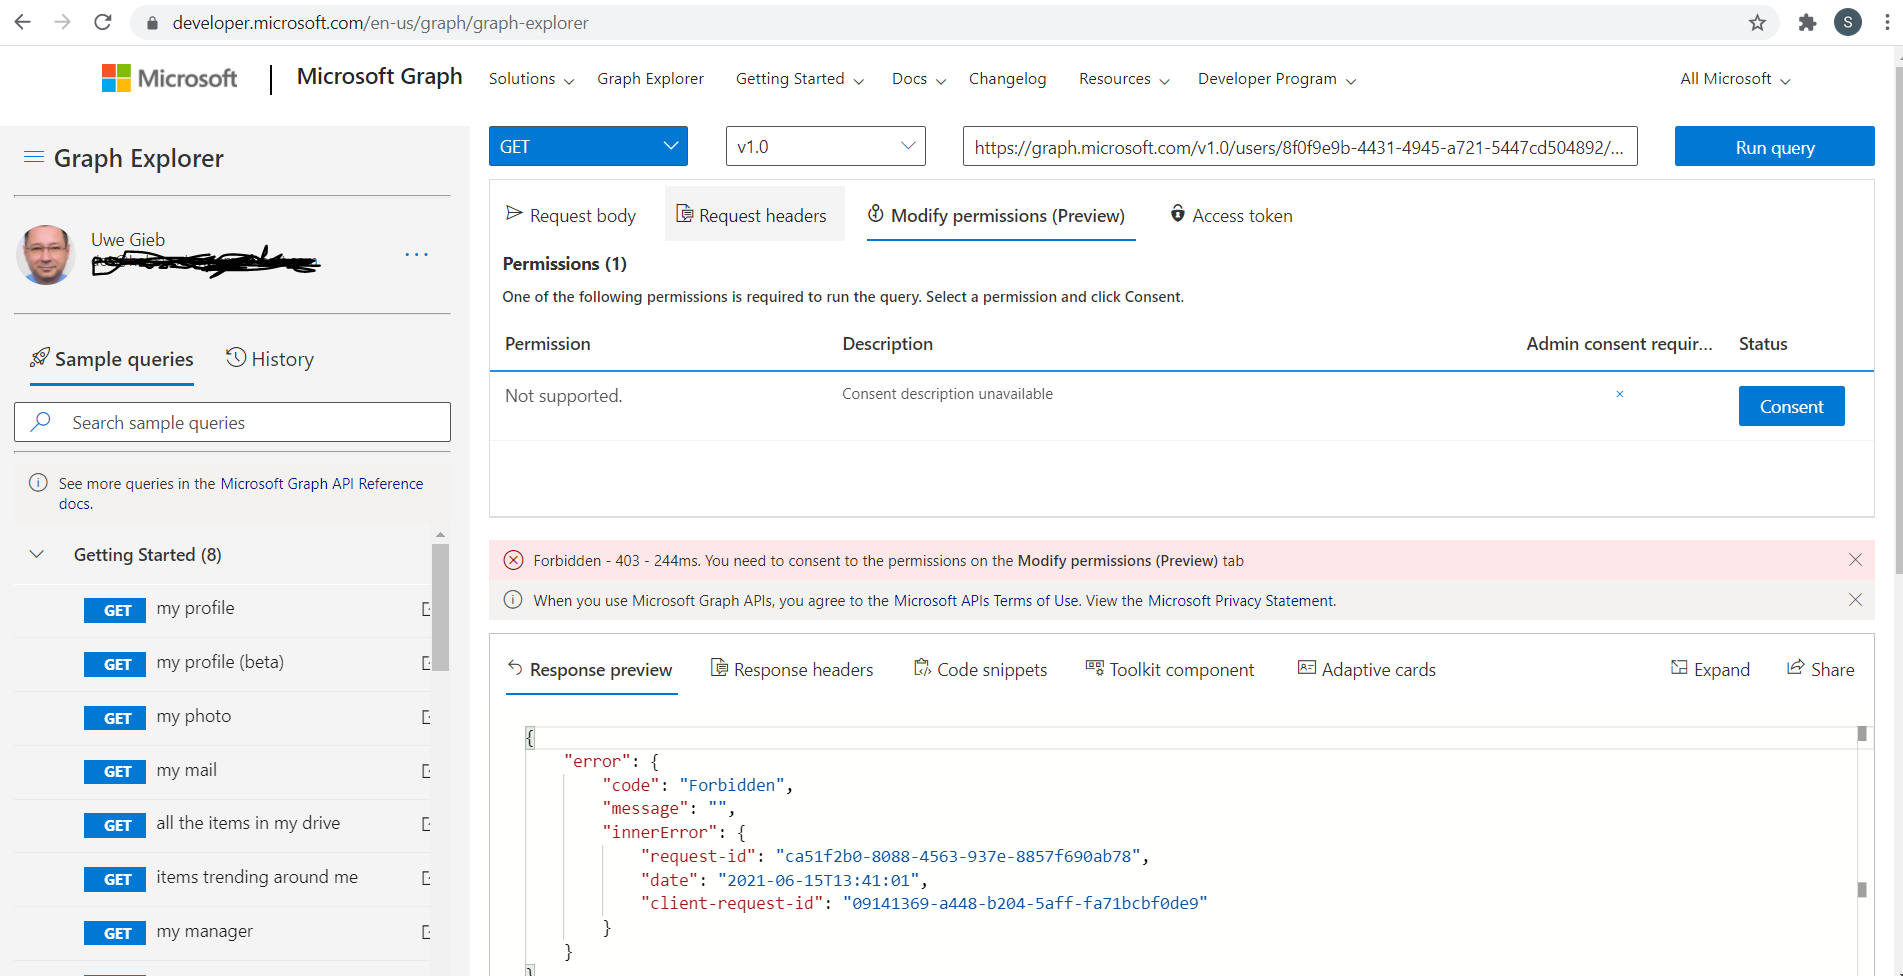The height and width of the screenshot is (976, 1903).
Task: Click Uwe Gieb's profile photo
Action: click(46, 254)
